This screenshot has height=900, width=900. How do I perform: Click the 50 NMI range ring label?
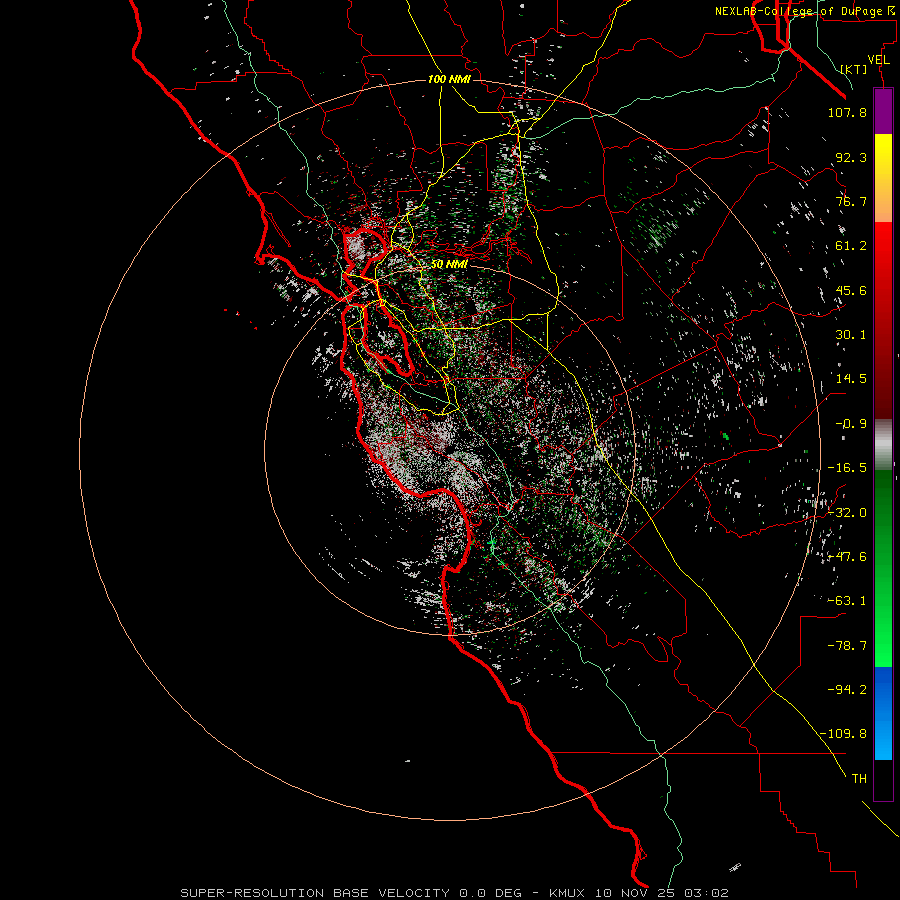[x=449, y=264]
